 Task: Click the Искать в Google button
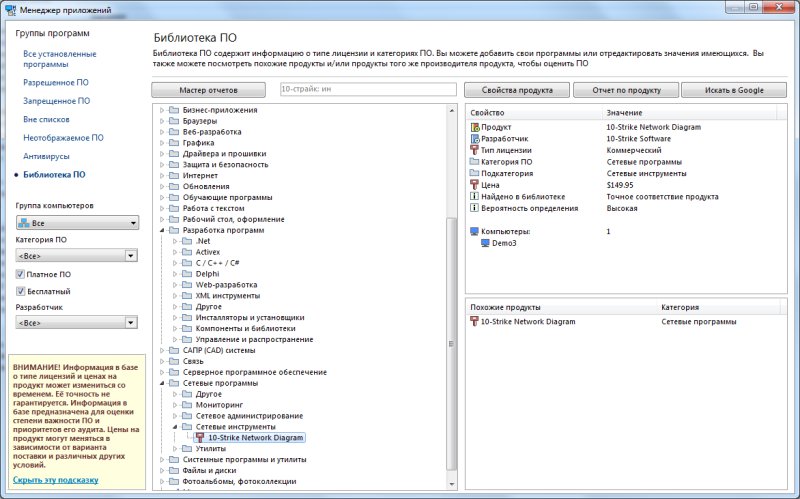tap(734, 90)
